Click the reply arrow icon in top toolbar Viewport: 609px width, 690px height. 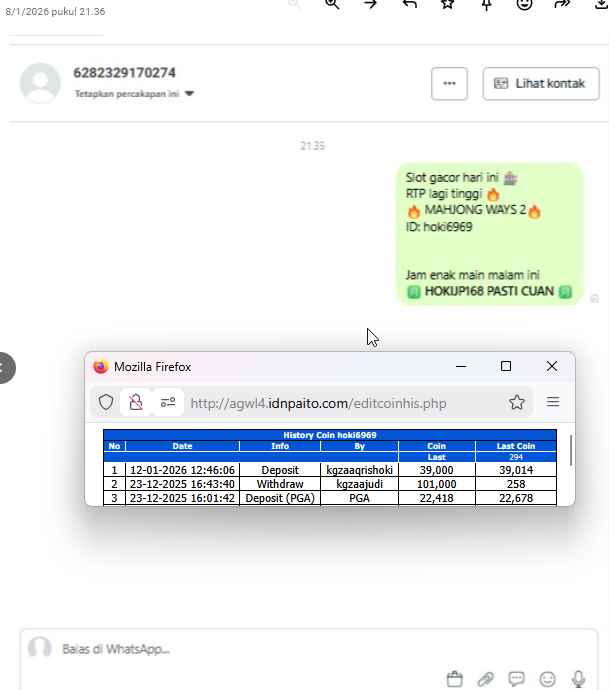point(409,4)
